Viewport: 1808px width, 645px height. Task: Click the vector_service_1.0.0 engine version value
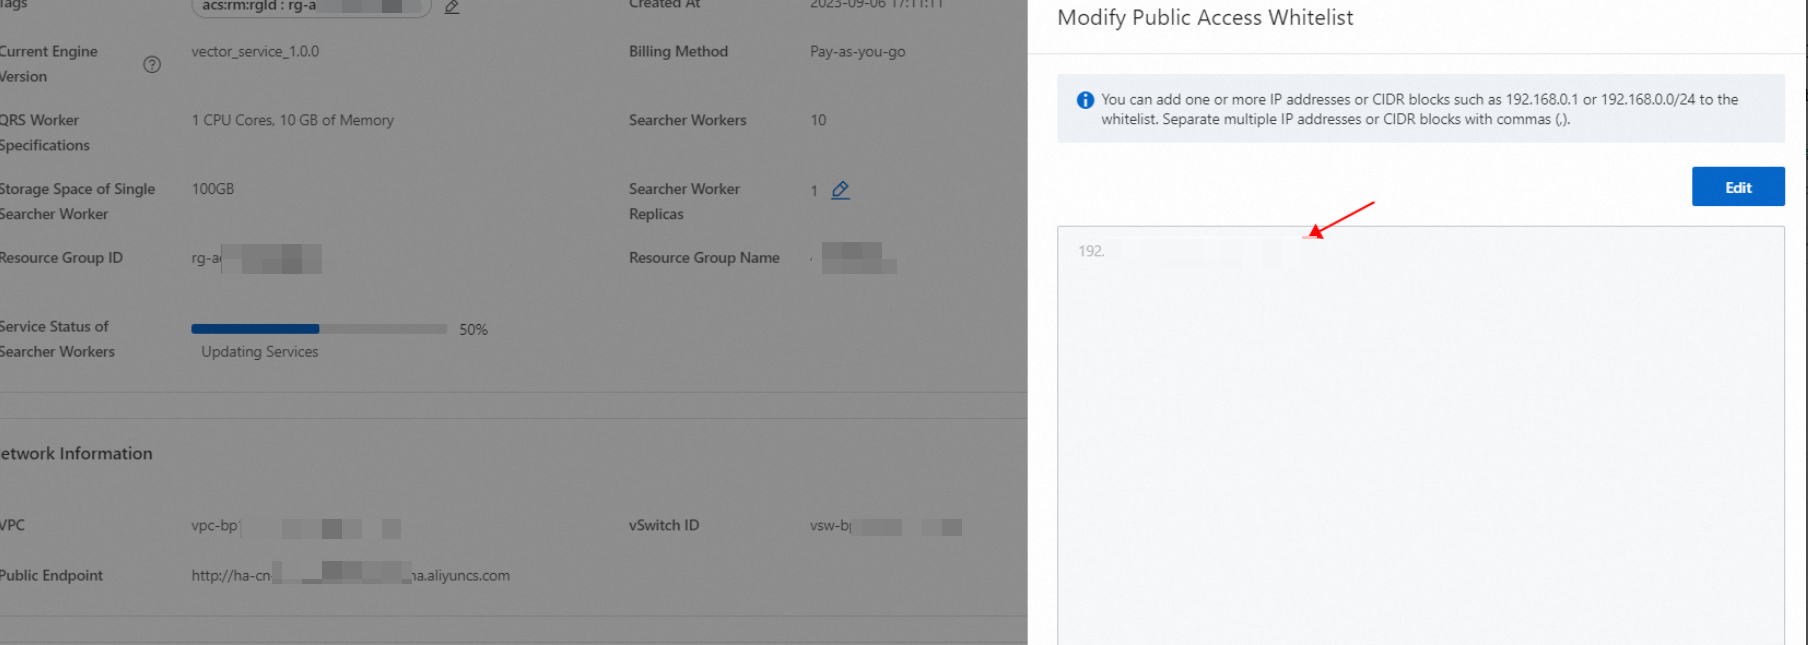(x=255, y=51)
